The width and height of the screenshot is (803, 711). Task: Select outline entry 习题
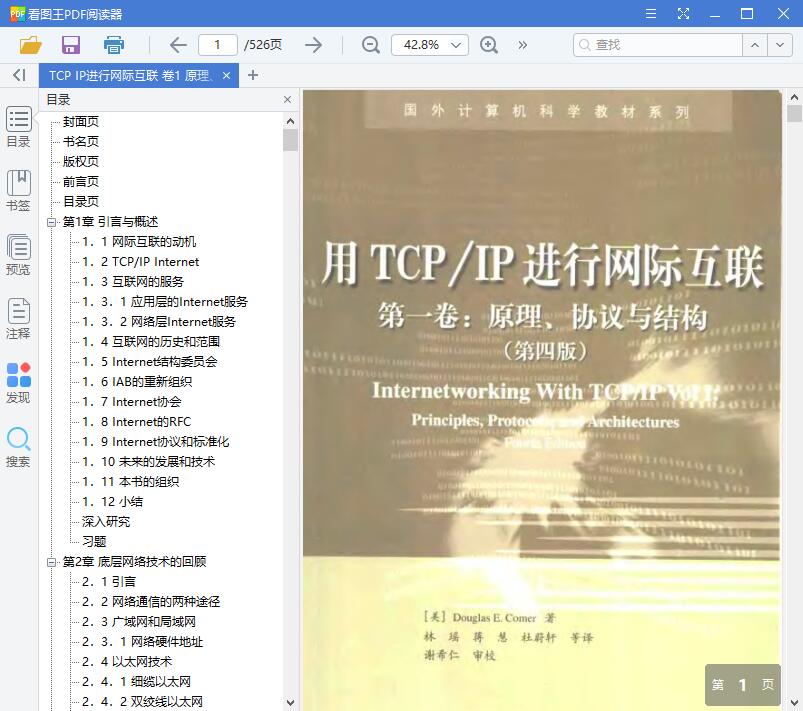tap(94, 541)
